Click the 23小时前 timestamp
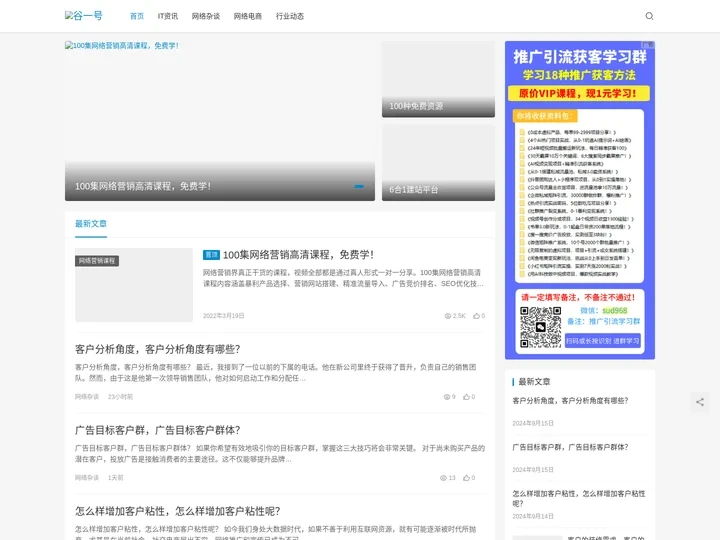This screenshot has width=720, height=540. 120,397
